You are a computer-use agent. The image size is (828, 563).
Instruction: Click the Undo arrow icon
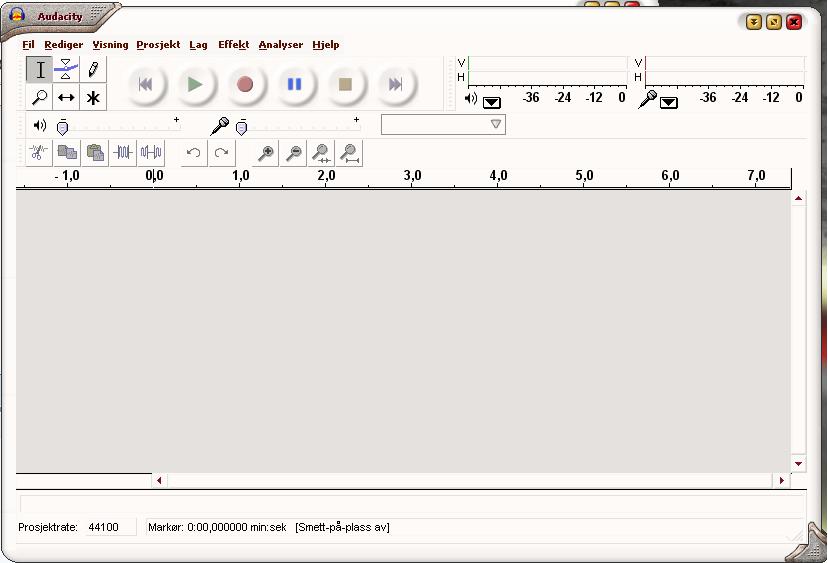(194, 153)
